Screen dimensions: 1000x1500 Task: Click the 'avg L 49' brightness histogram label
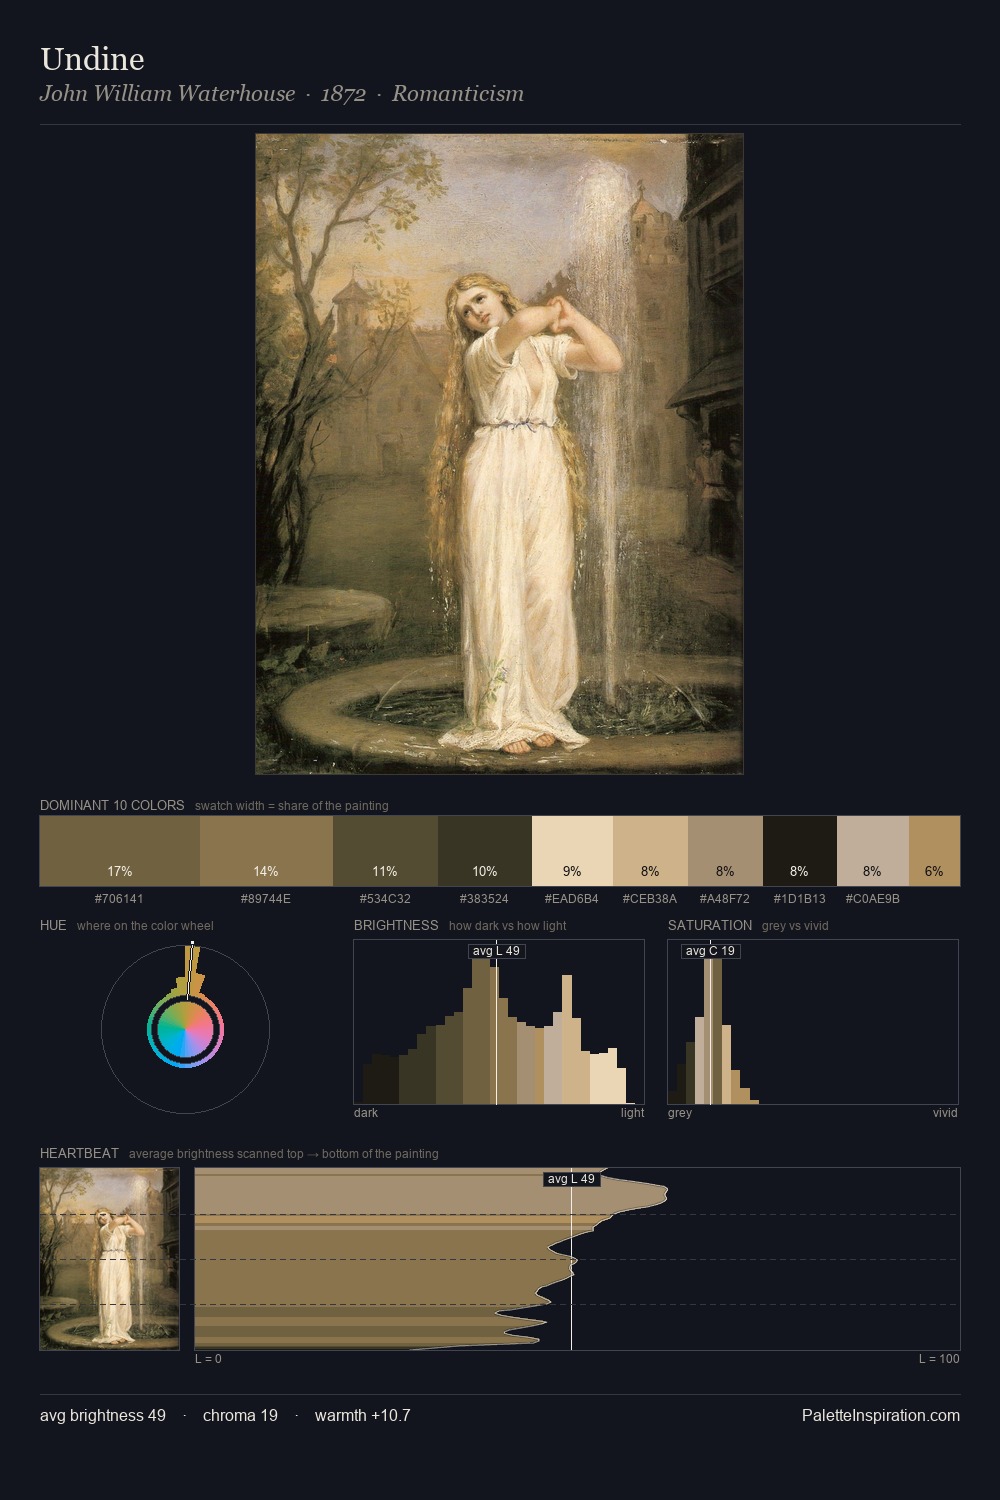(x=496, y=951)
